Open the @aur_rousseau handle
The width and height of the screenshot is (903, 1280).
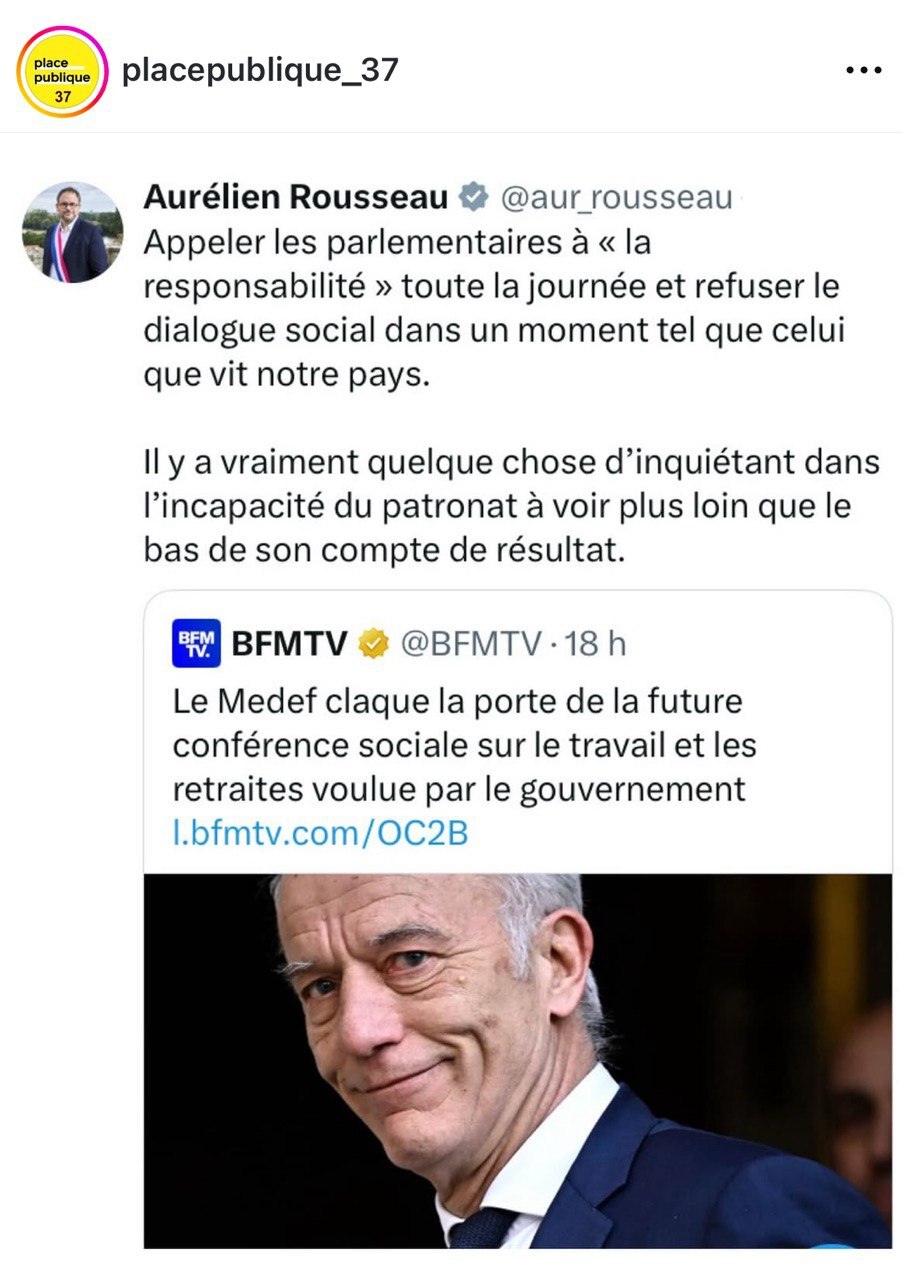point(616,197)
